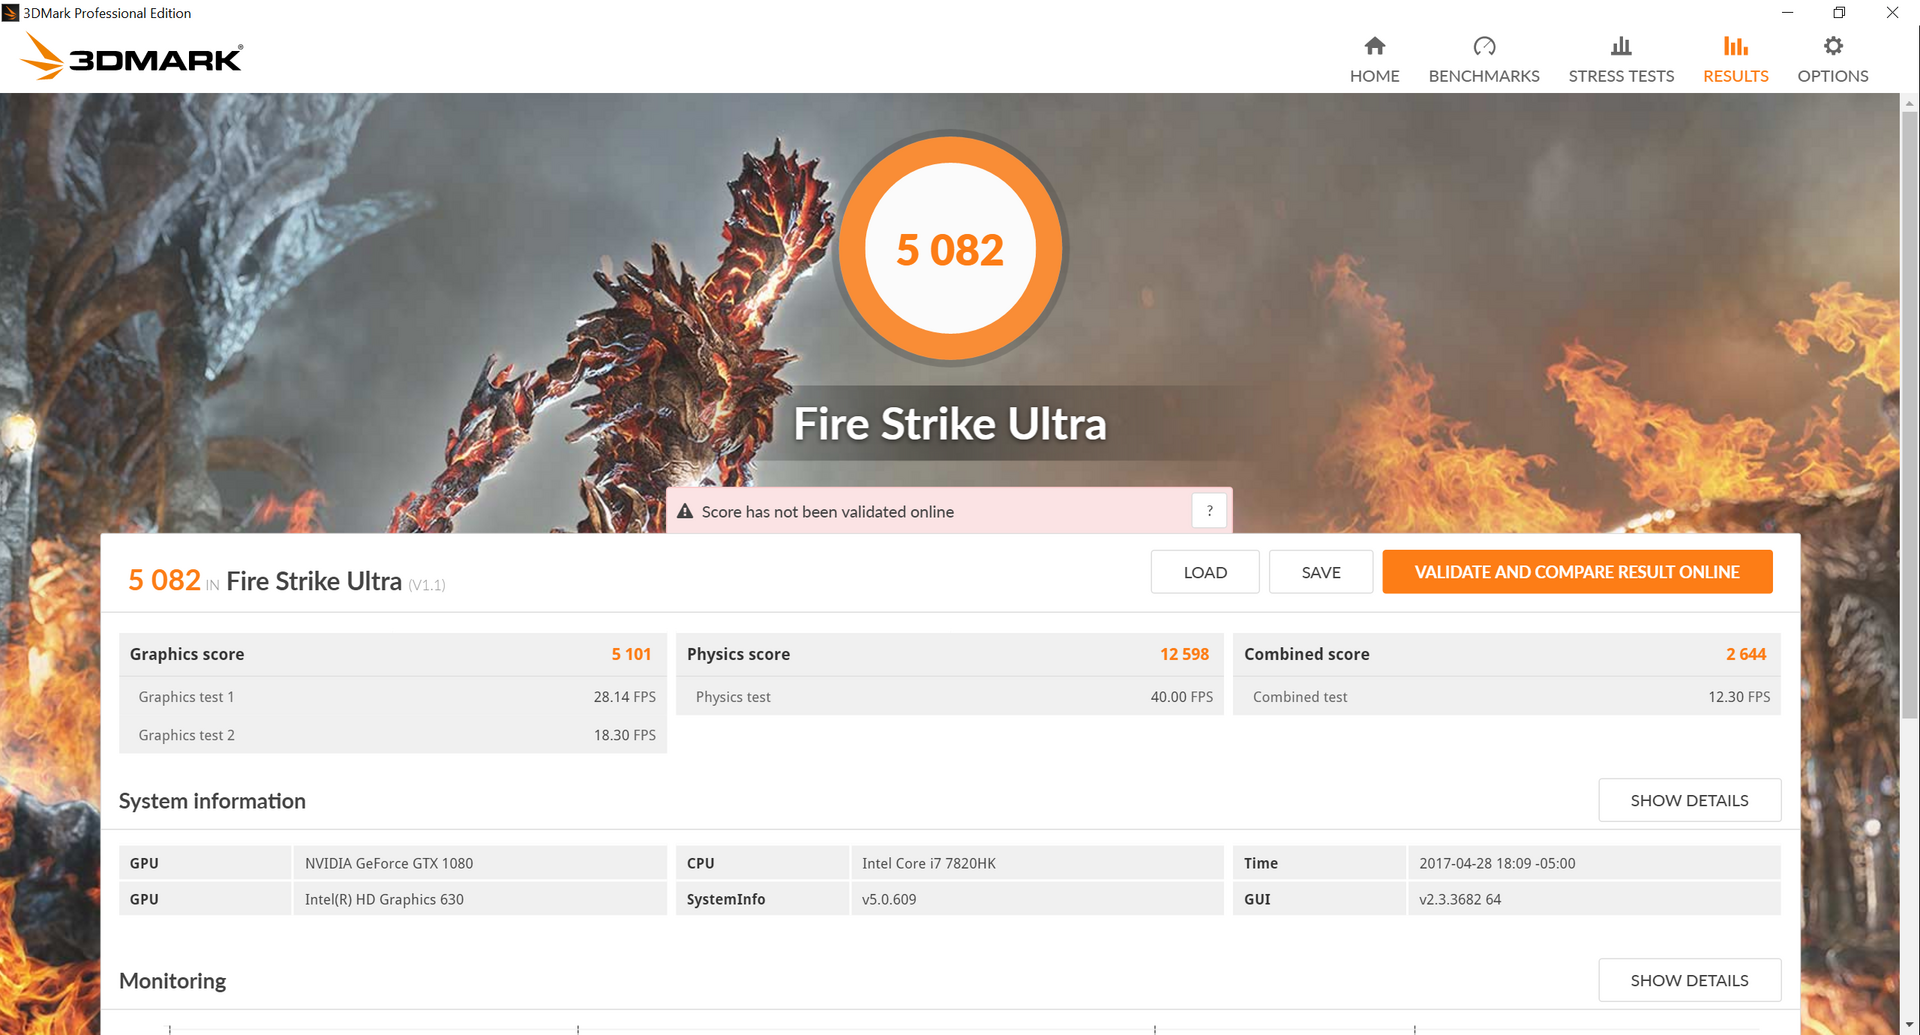Click the 3DMark logo
Screen dimensions: 1920x1035
132,57
